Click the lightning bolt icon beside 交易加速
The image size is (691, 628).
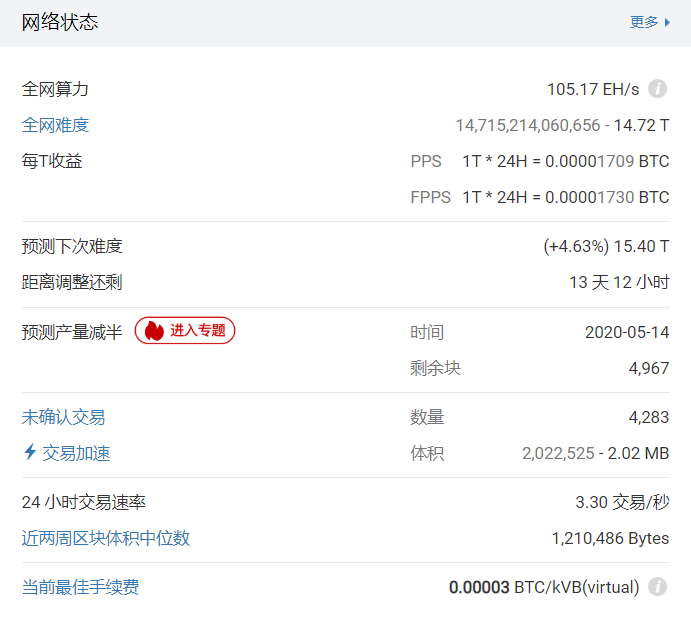click(x=30, y=452)
